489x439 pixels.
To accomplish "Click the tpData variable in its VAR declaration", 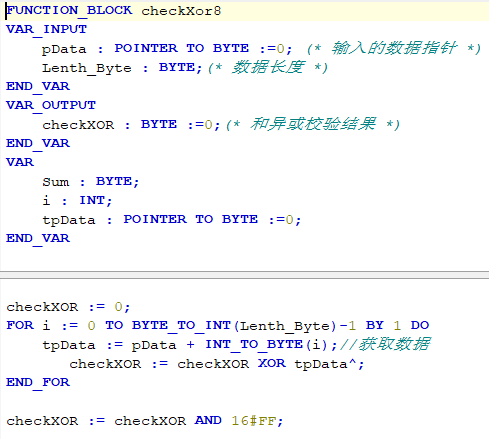I will click(69, 220).
